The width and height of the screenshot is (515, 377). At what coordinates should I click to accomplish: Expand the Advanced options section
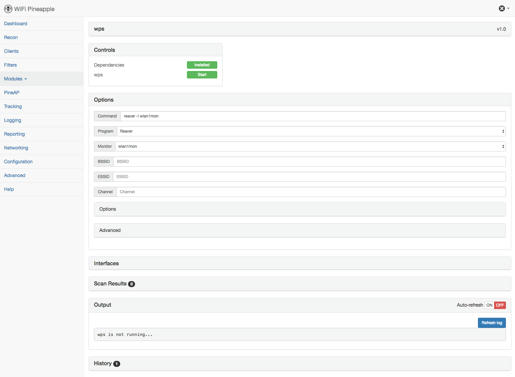tap(300, 230)
